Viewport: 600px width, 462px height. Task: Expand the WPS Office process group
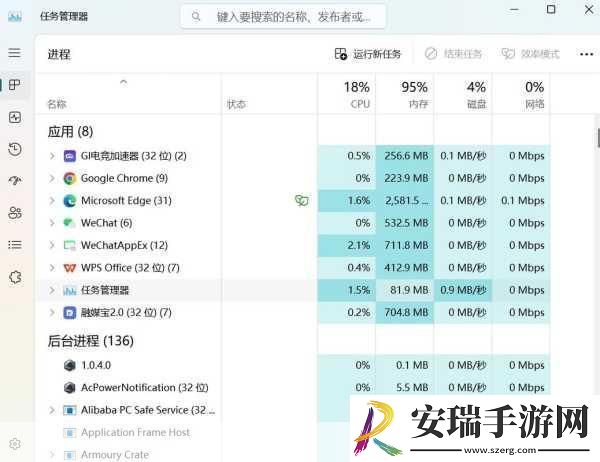pyautogui.click(x=52, y=268)
